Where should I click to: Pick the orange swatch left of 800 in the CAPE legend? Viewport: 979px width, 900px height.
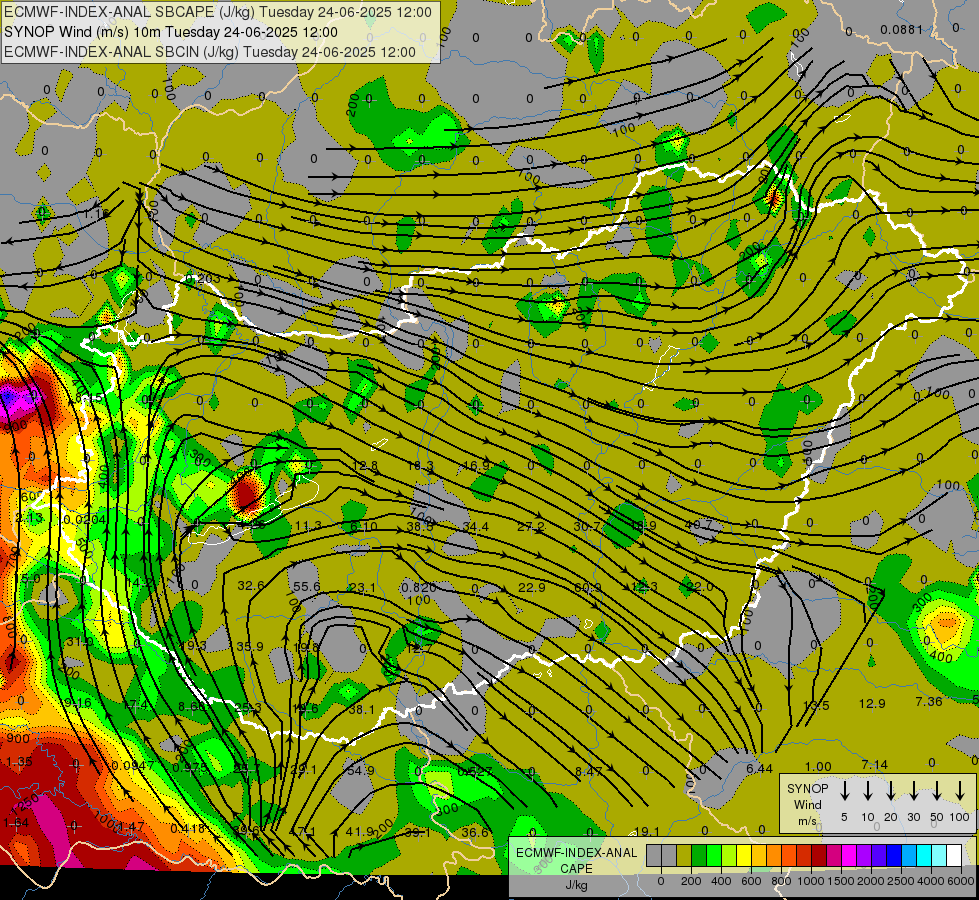click(x=774, y=856)
